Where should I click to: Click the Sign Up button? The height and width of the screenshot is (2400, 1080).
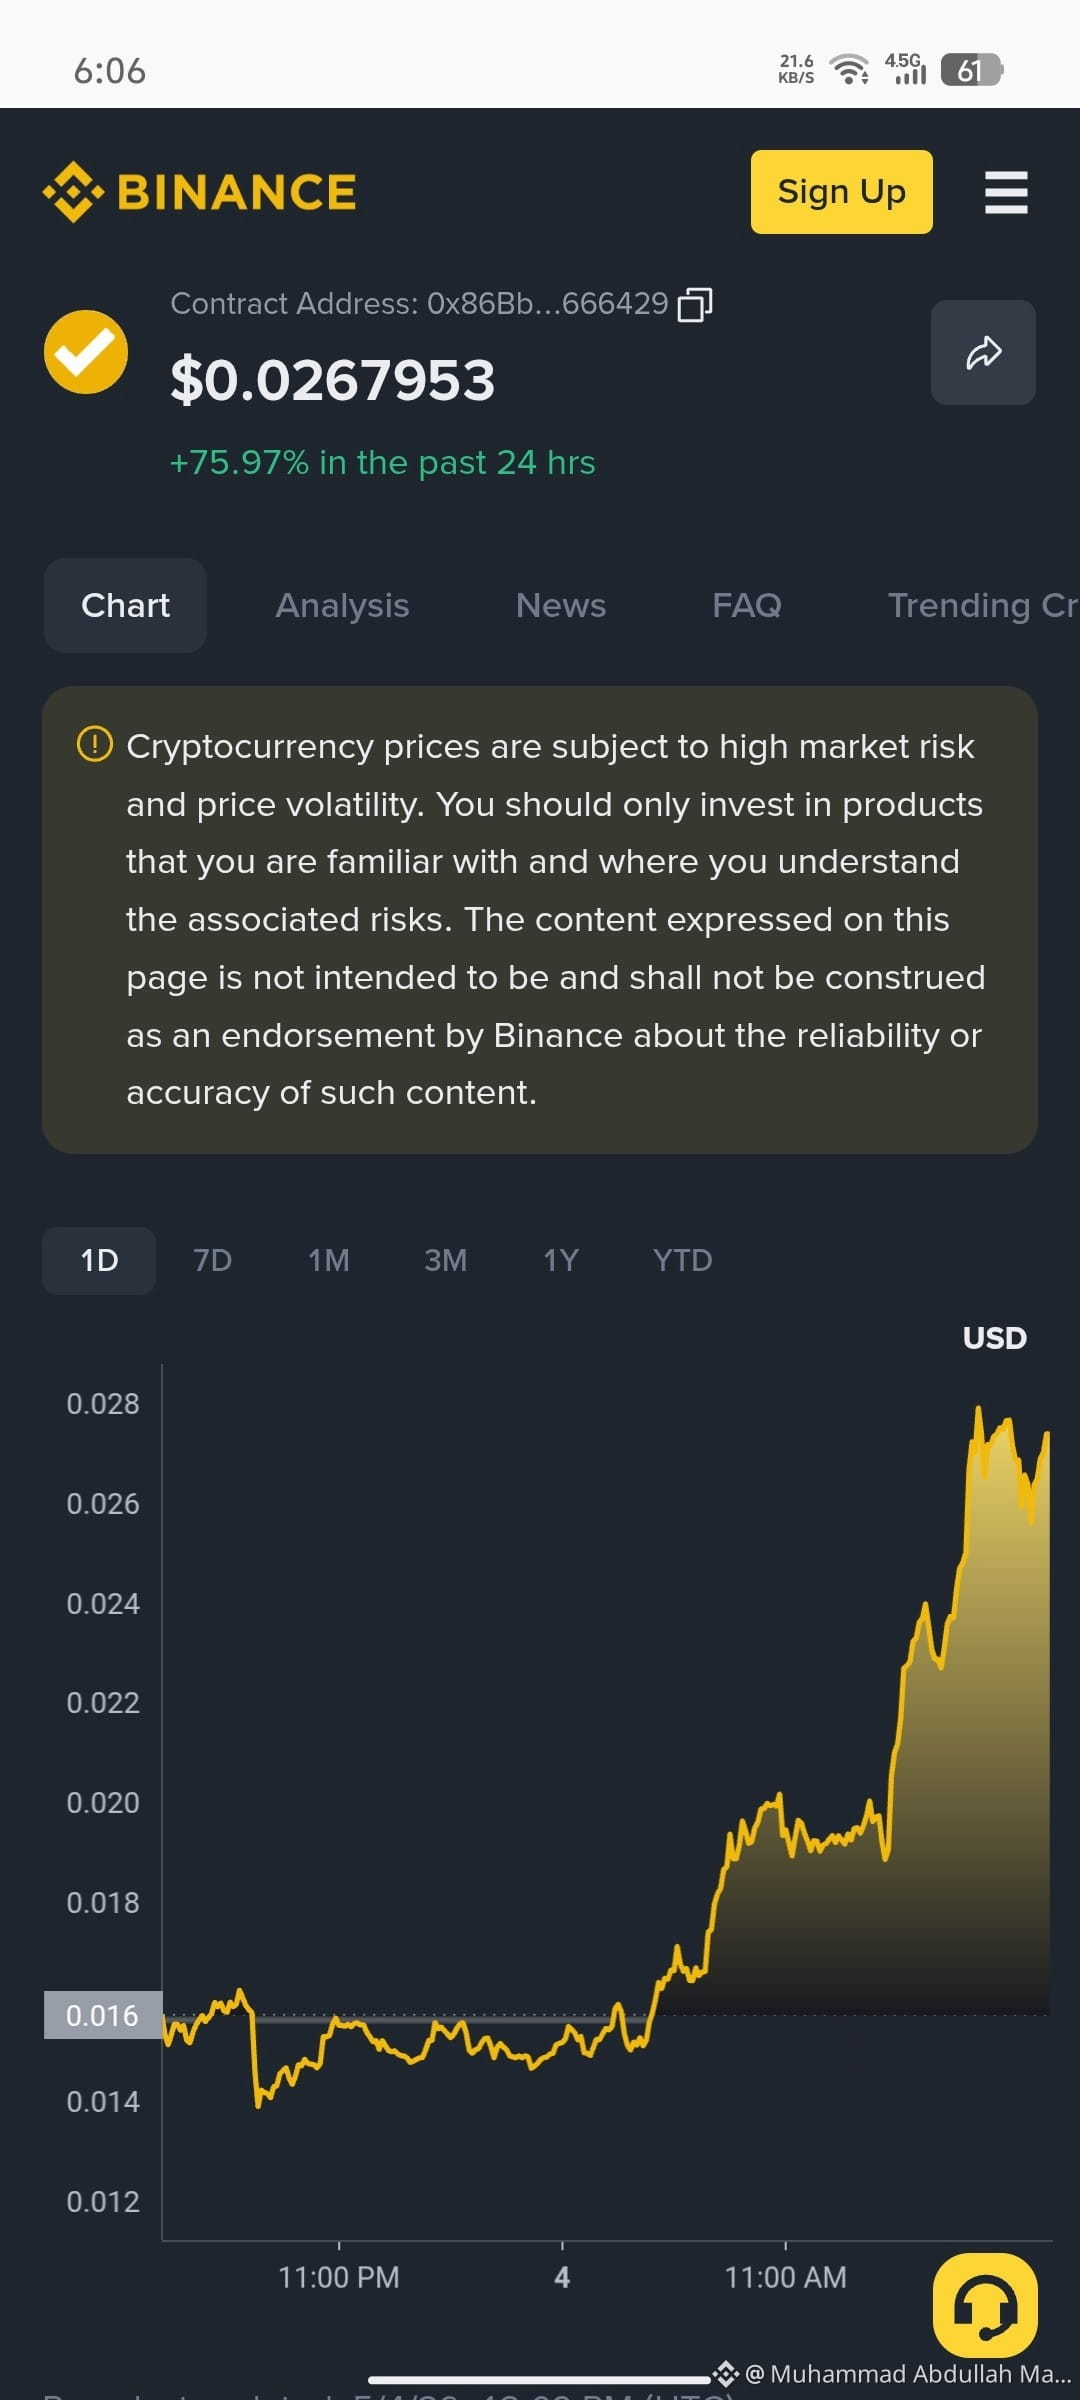[842, 192]
